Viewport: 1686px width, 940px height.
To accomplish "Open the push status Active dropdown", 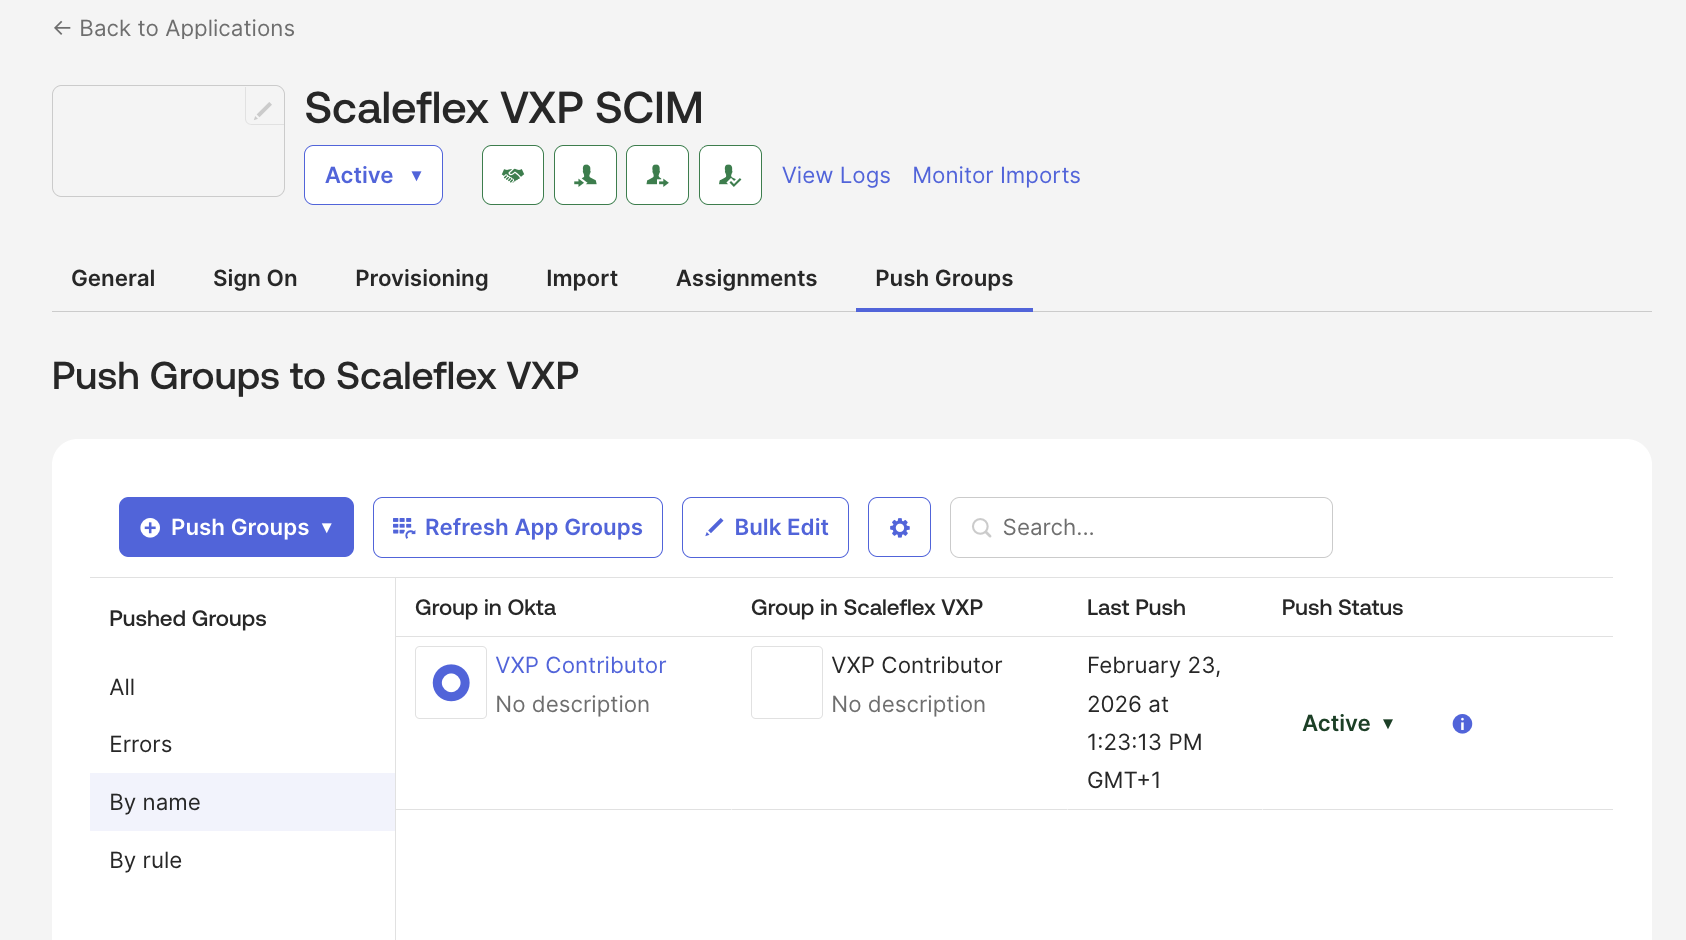I will [1347, 724].
